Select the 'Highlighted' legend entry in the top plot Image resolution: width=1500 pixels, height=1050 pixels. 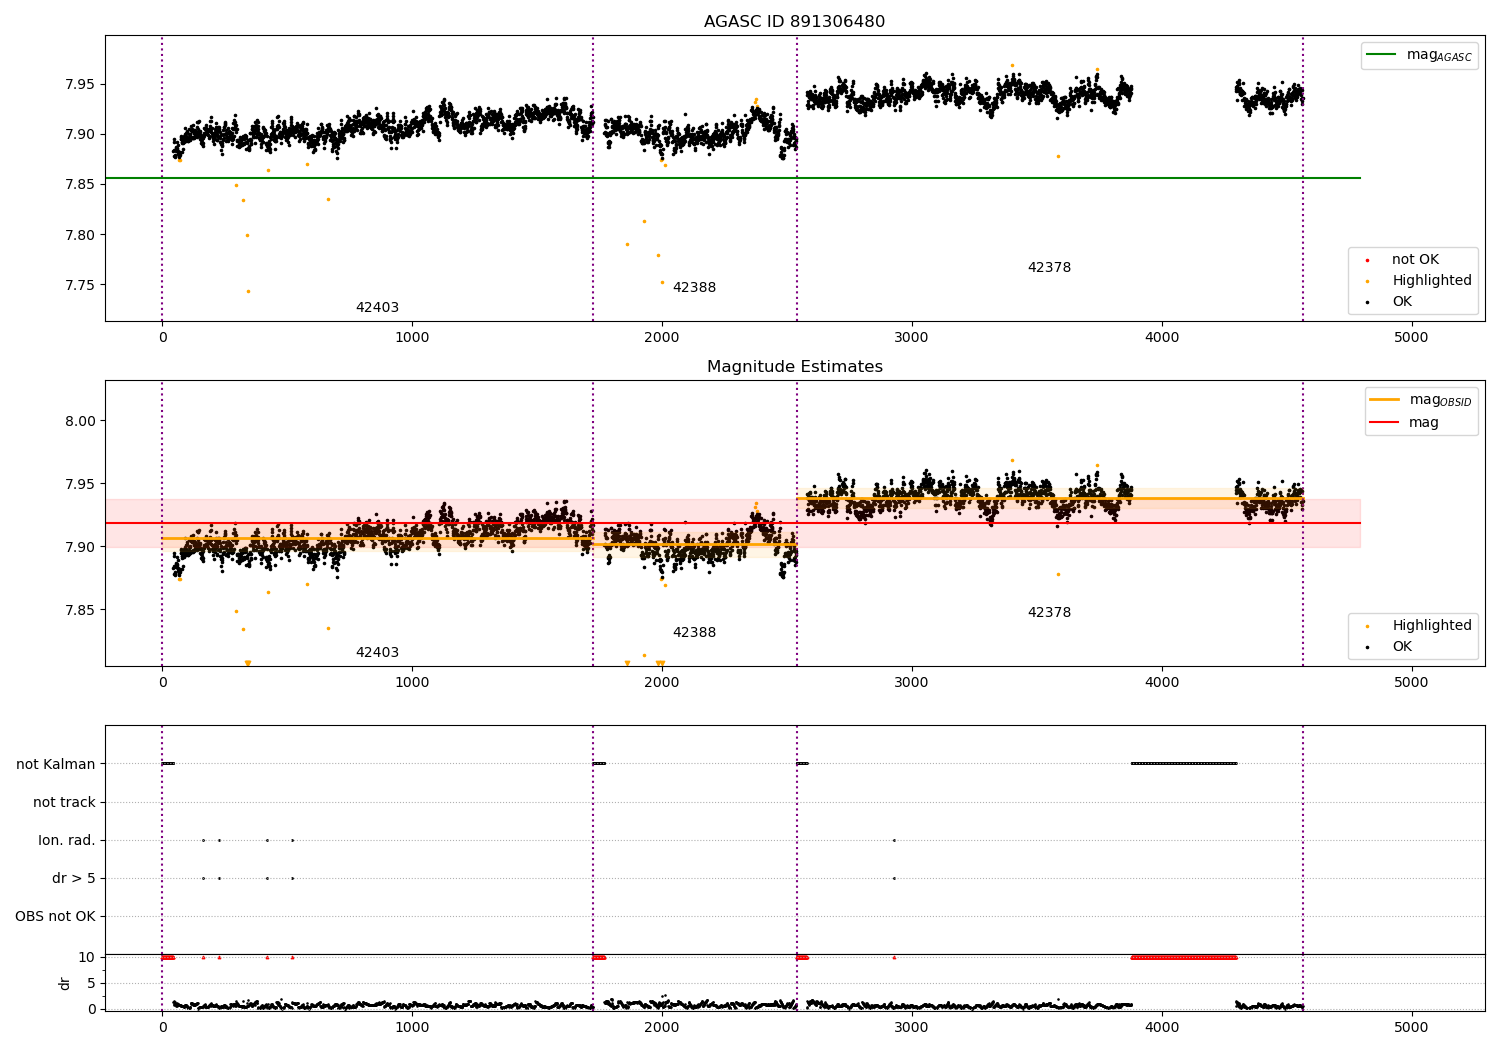[x=1432, y=281]
